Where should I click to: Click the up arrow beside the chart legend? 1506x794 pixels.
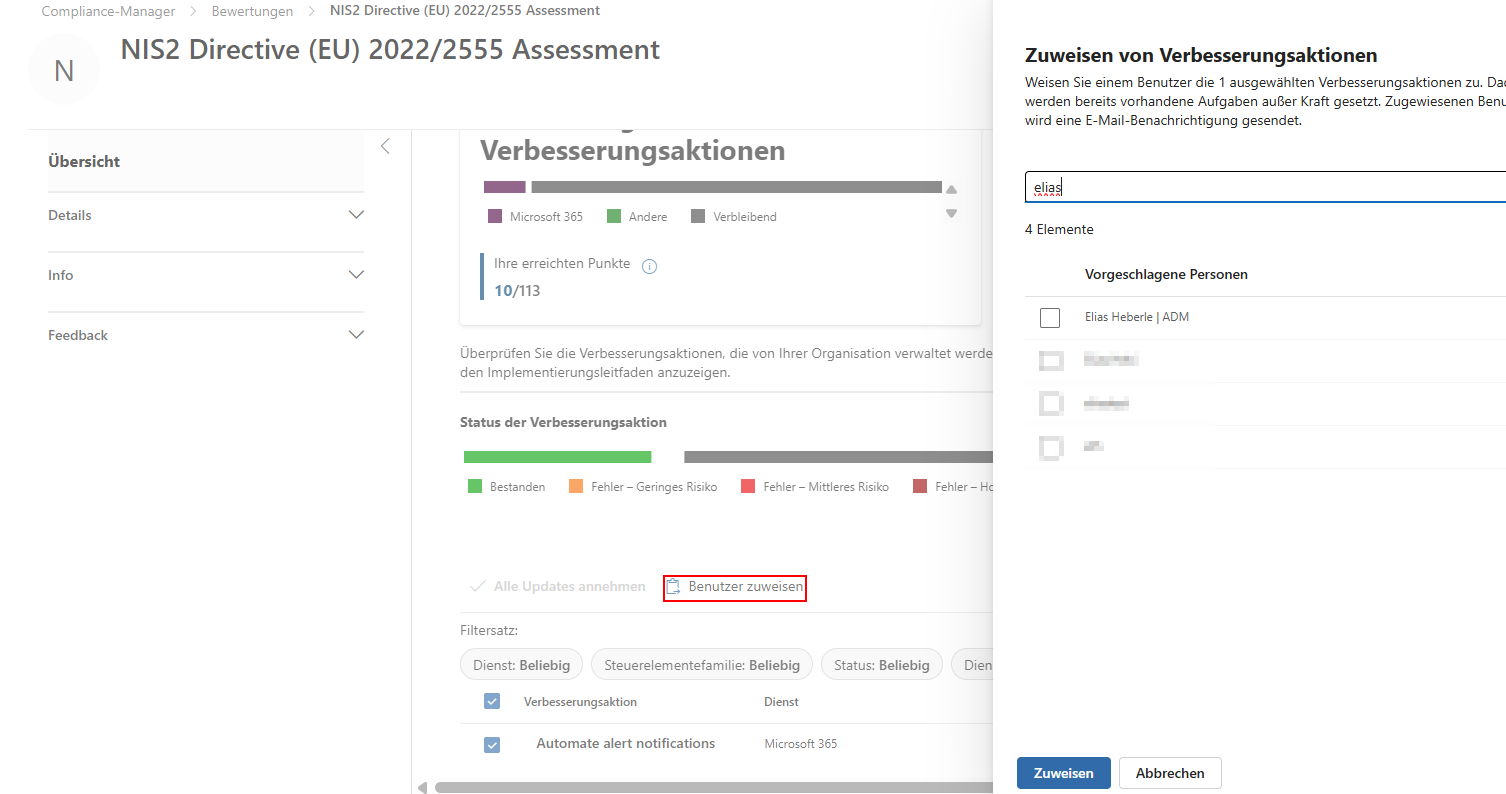coord(951,188)
